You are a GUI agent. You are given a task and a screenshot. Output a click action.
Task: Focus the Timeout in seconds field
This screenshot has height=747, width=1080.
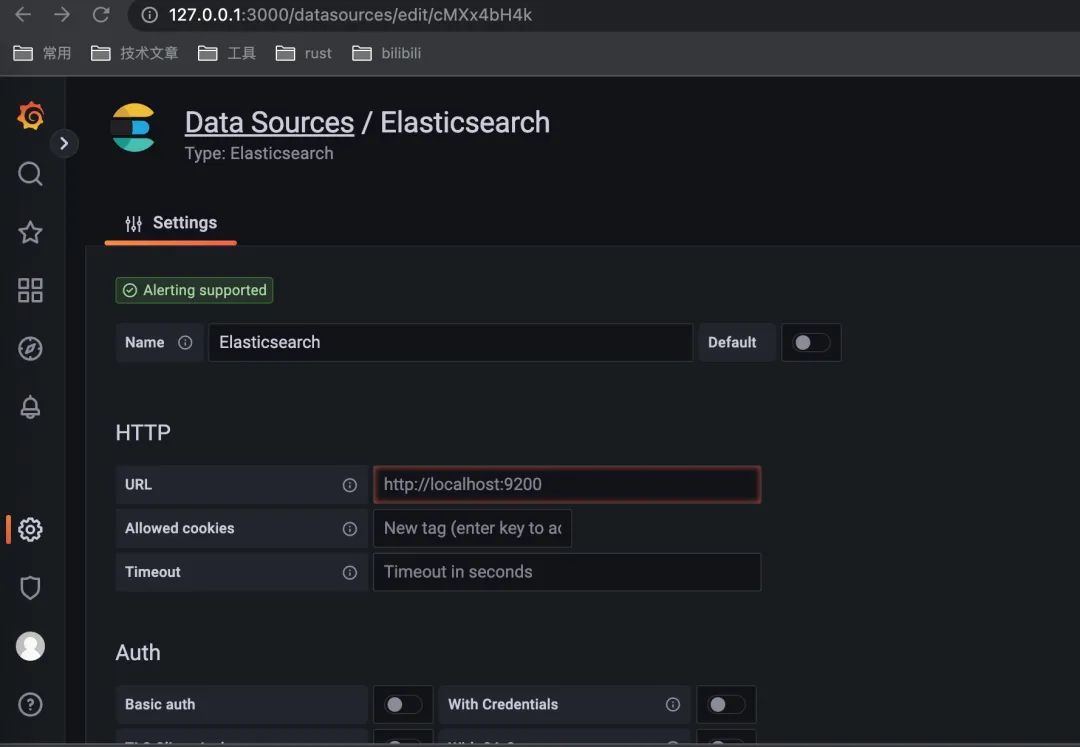[567, 572]
